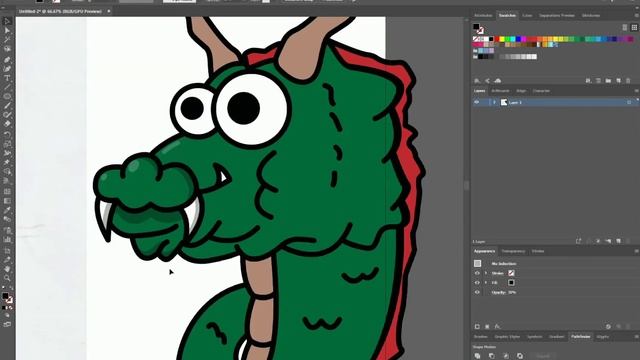Open the Character tab
The image size is (640, 360).
pyautogui.click(x=541, y=91)
